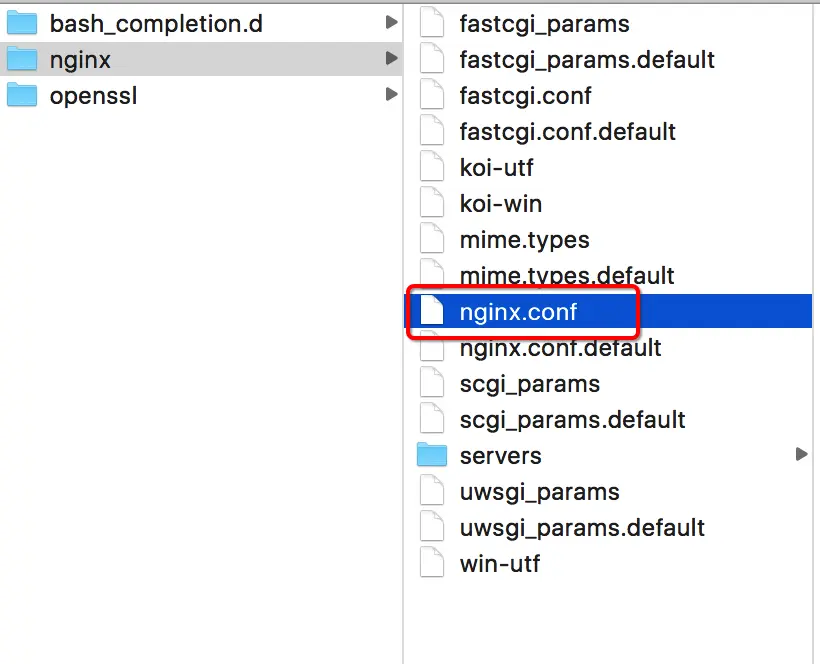Click the win-utf file icon

pyautogui.click(x=432, y=564)
